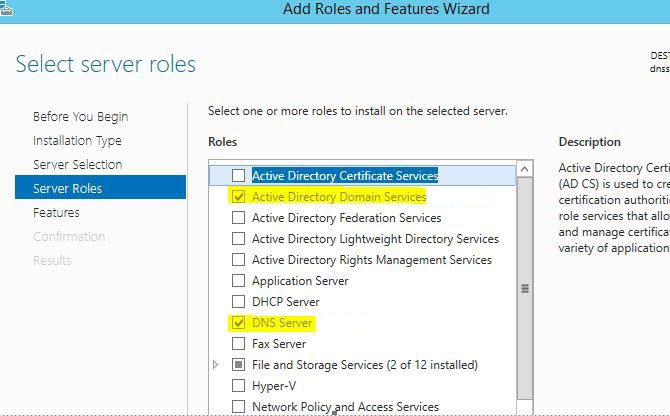This screenshot has height=416, width=670.
Task: Uncheck Active Directory Domain Services checkbox
Action: pos(238,196)
